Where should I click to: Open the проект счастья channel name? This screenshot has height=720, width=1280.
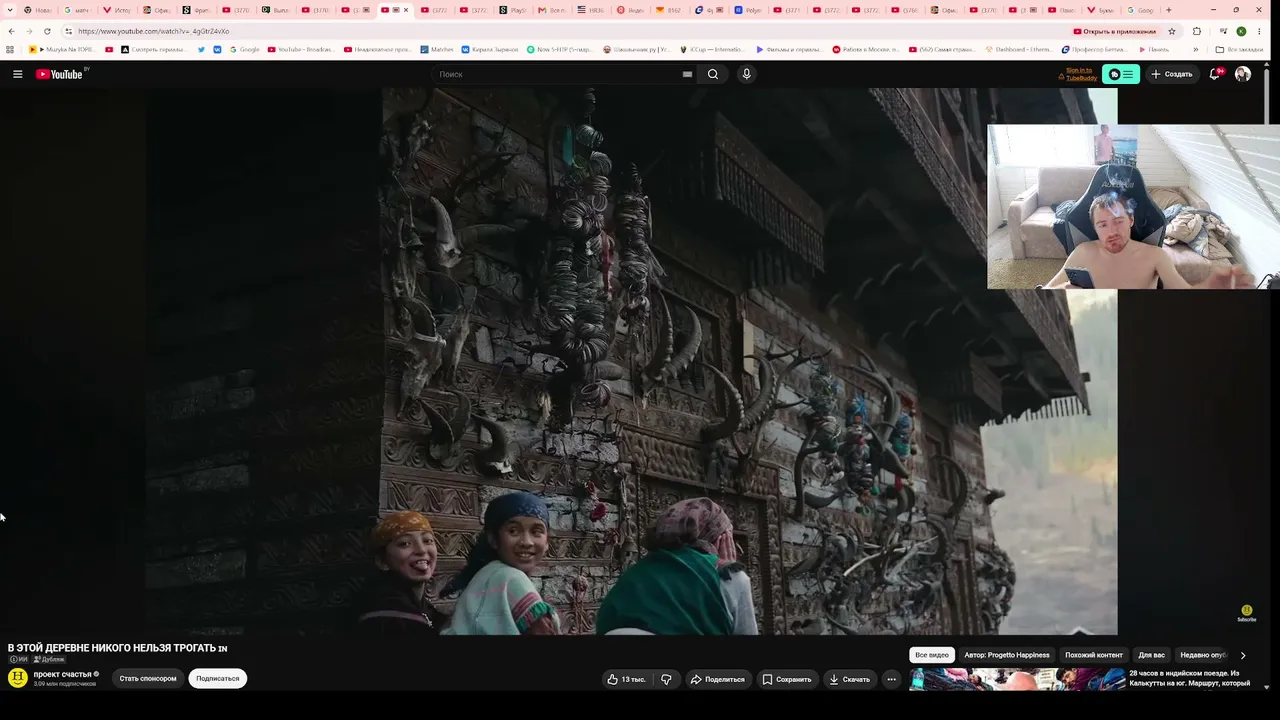click(x=63, y=674)
